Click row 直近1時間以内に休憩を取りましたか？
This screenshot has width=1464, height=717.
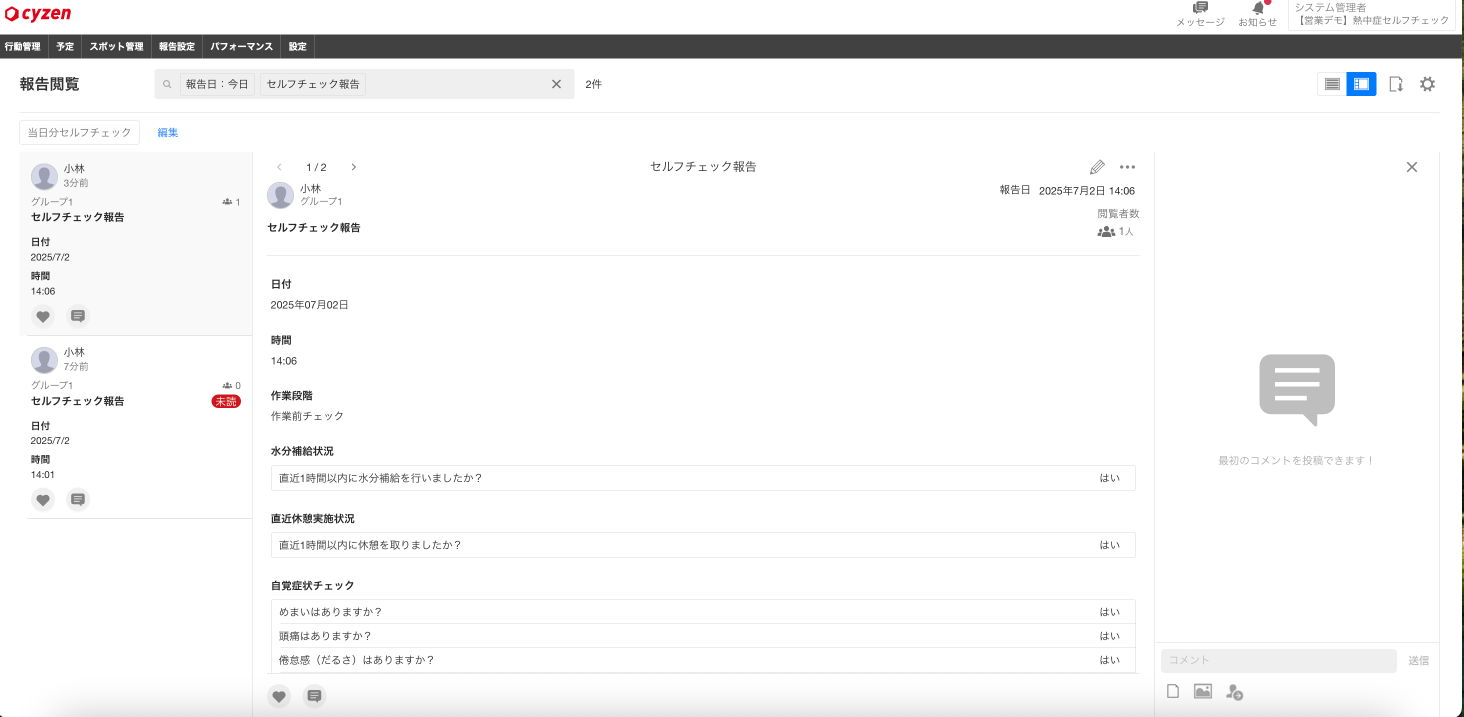703,545
